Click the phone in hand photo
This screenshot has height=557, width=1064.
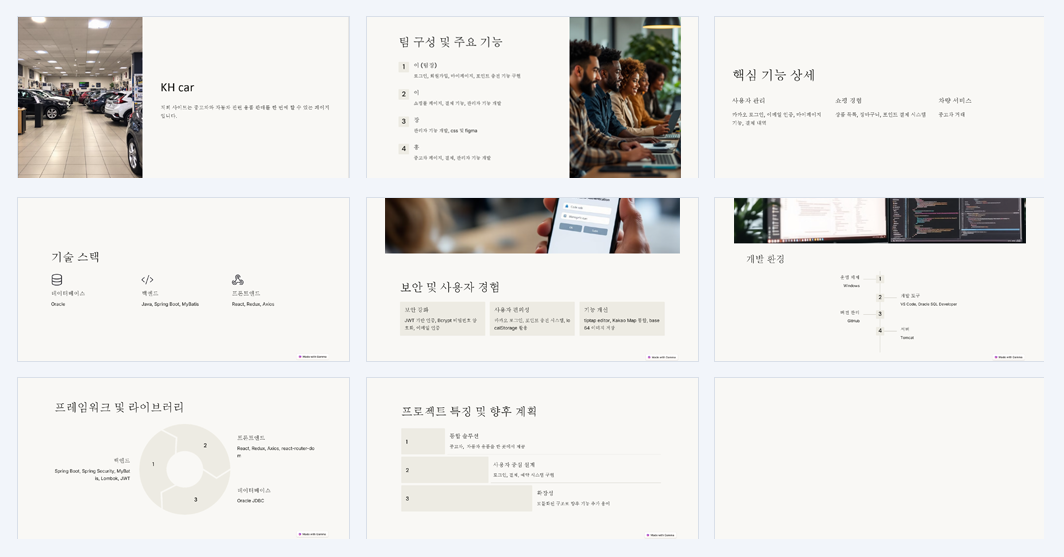pyautogui.click(x=532, y=226)
